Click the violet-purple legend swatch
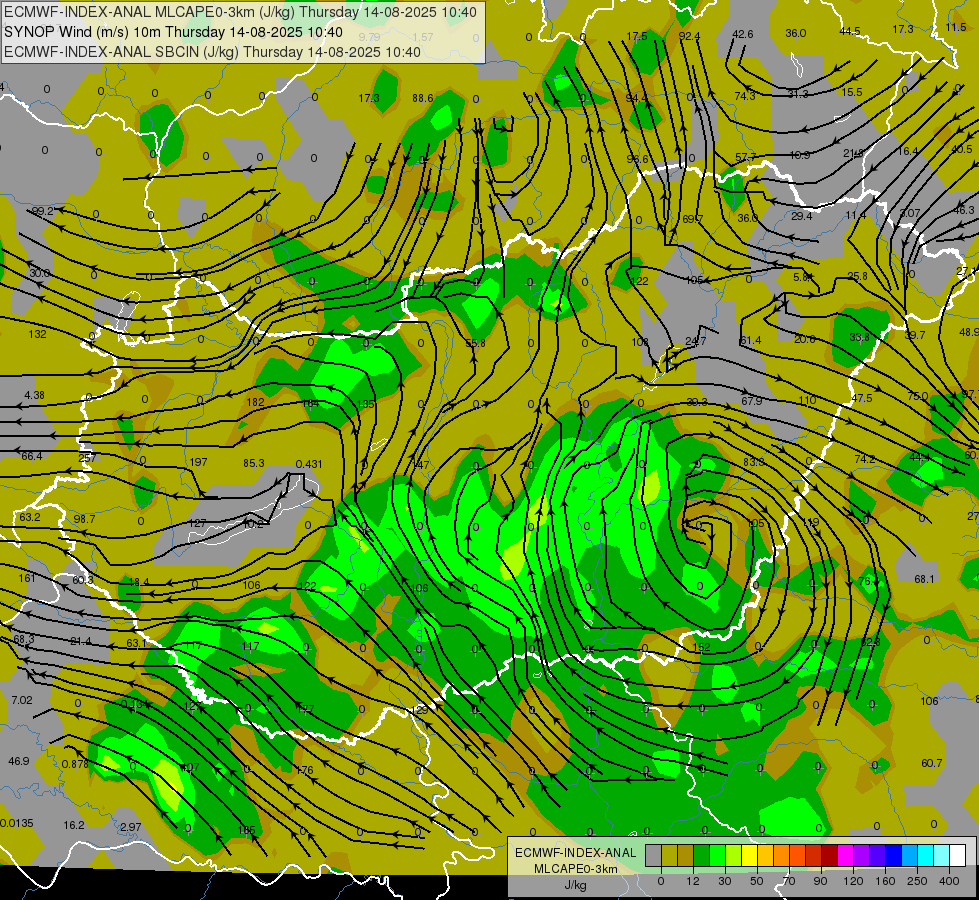Viewport: 979px width, 900px height. coord(862,855)
